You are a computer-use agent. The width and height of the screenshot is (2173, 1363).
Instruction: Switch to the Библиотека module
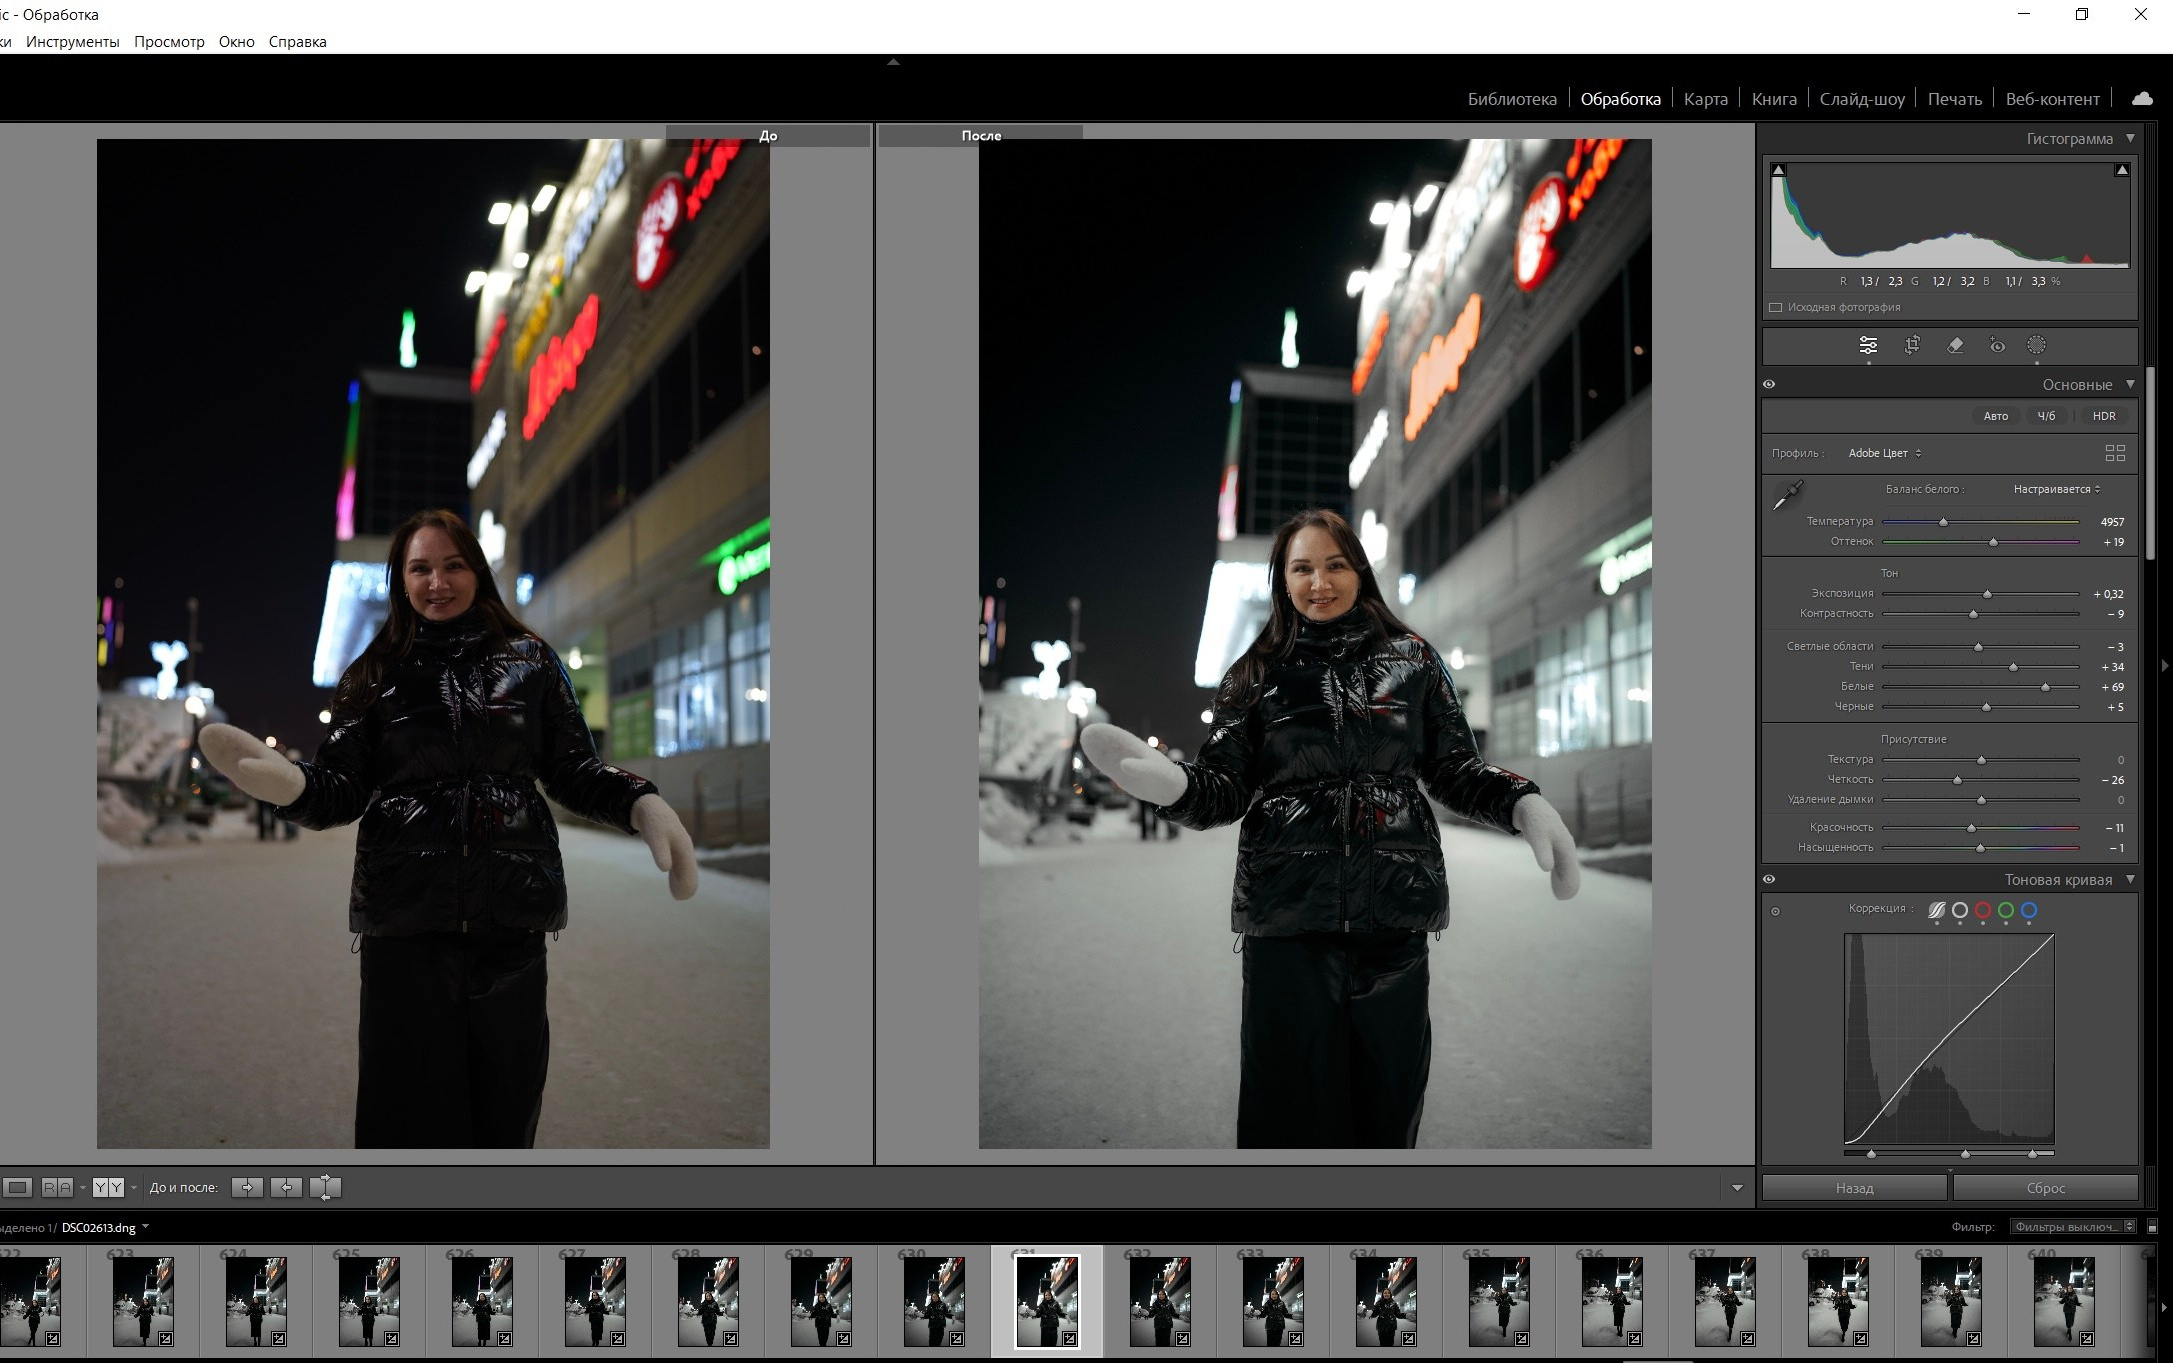pyautogui.click(x=1511, y=99)
